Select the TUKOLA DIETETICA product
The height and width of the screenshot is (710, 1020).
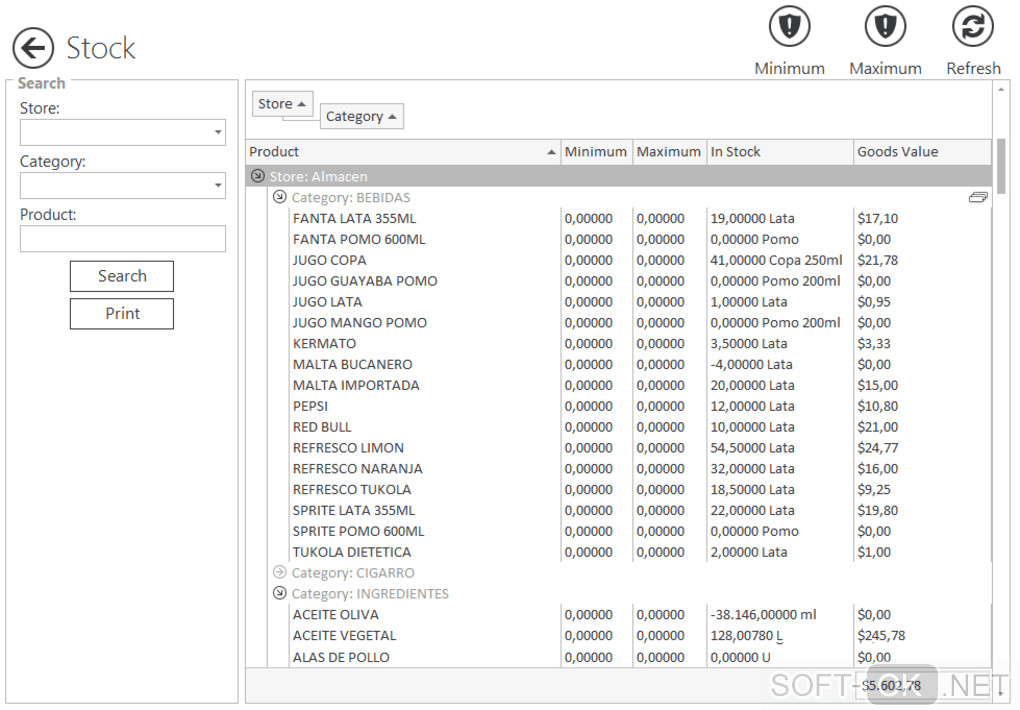[x=352, y=552]
